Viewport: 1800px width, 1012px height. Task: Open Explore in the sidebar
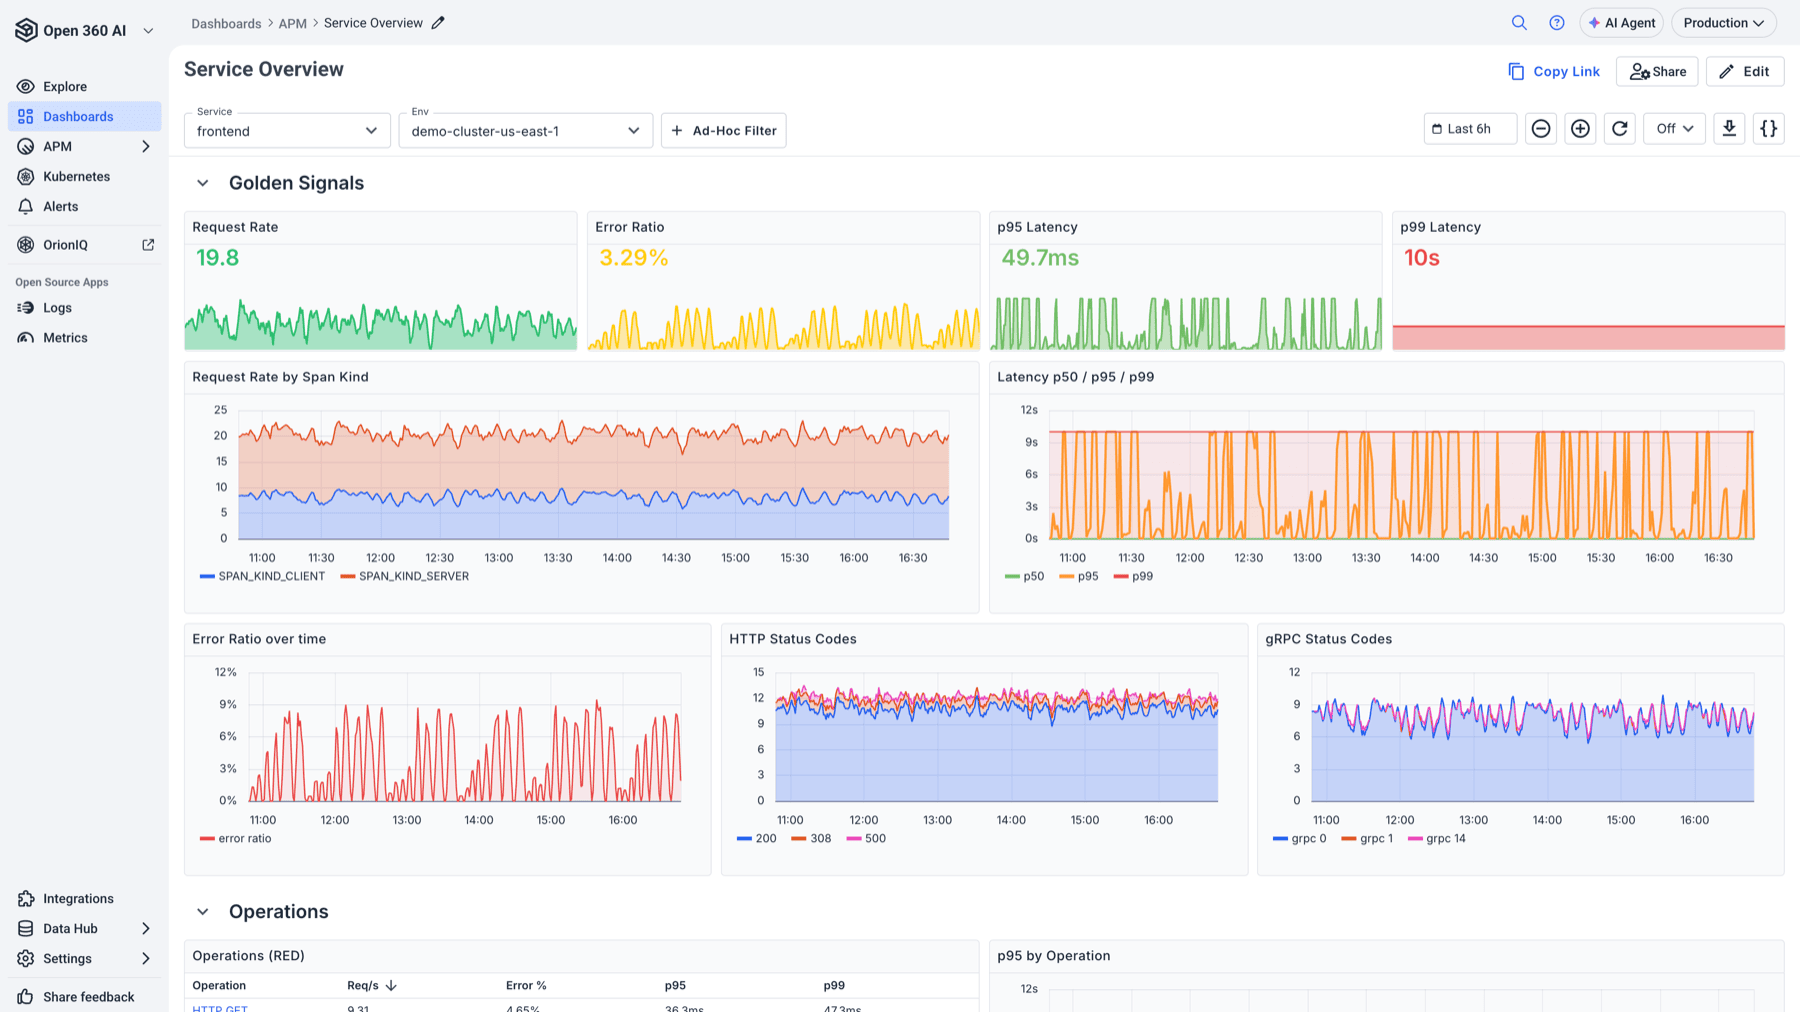(84, 87)
